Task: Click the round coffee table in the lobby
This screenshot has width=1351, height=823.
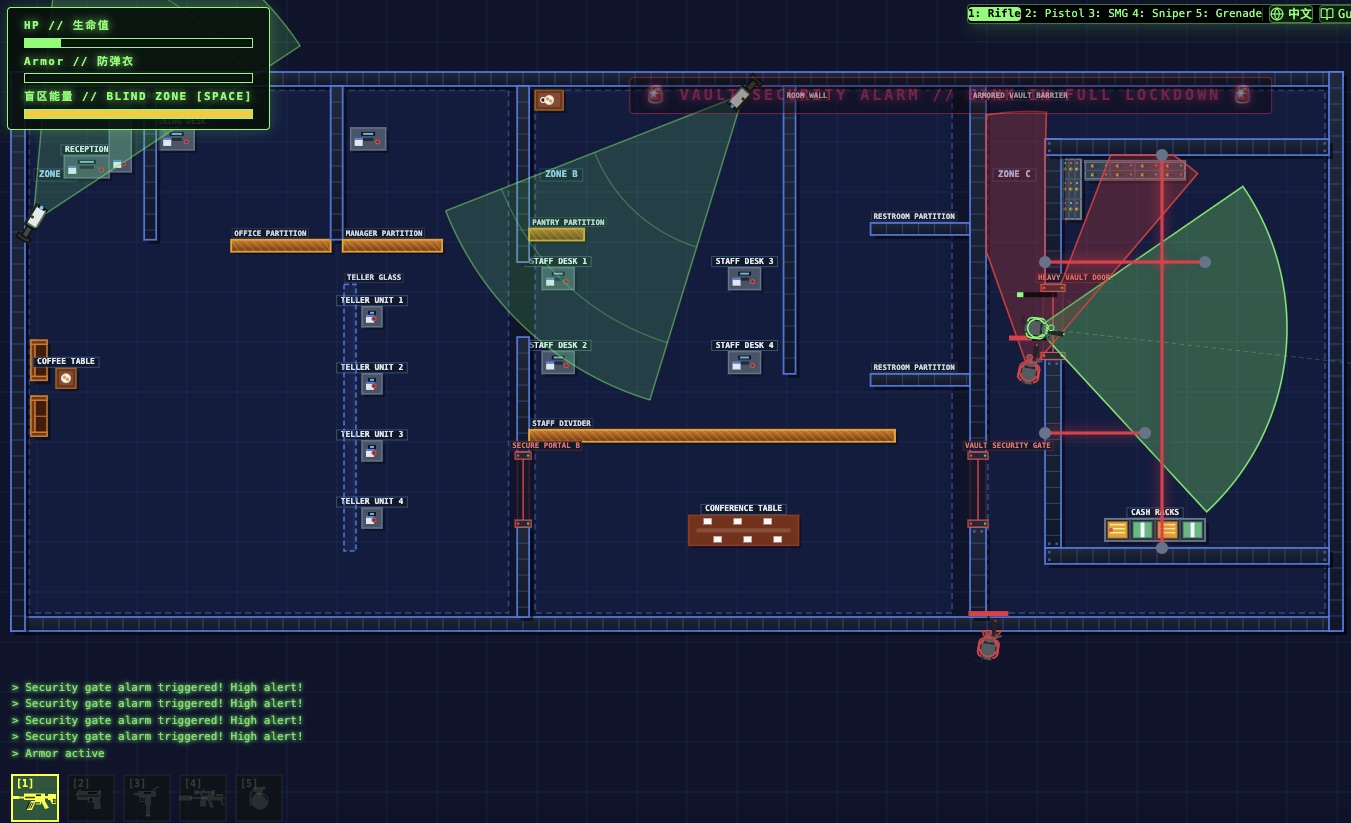Action: pos(66,378)
